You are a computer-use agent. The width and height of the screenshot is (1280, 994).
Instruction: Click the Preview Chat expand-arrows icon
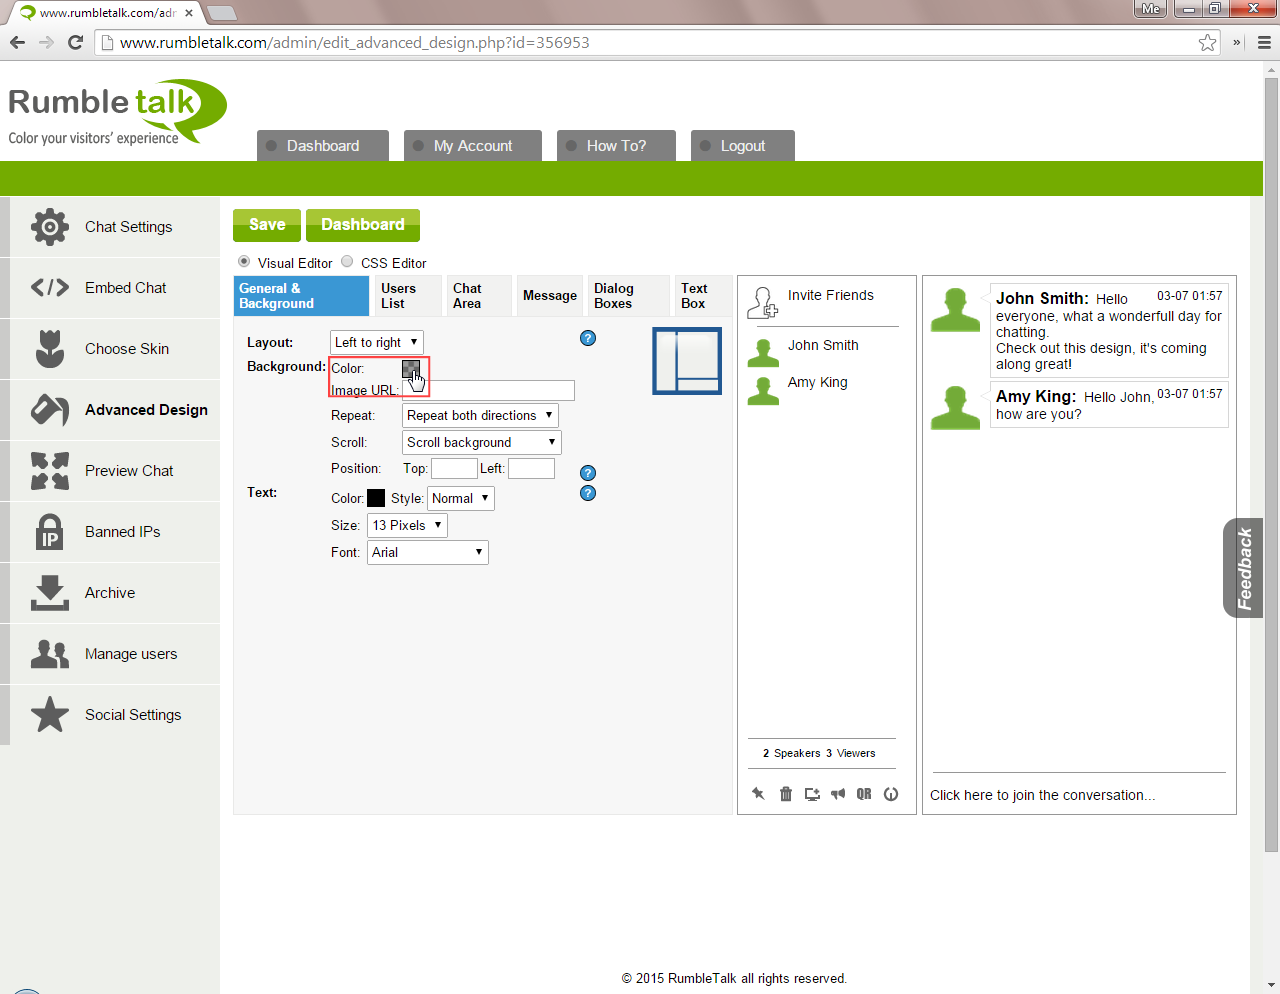point(50,471)
